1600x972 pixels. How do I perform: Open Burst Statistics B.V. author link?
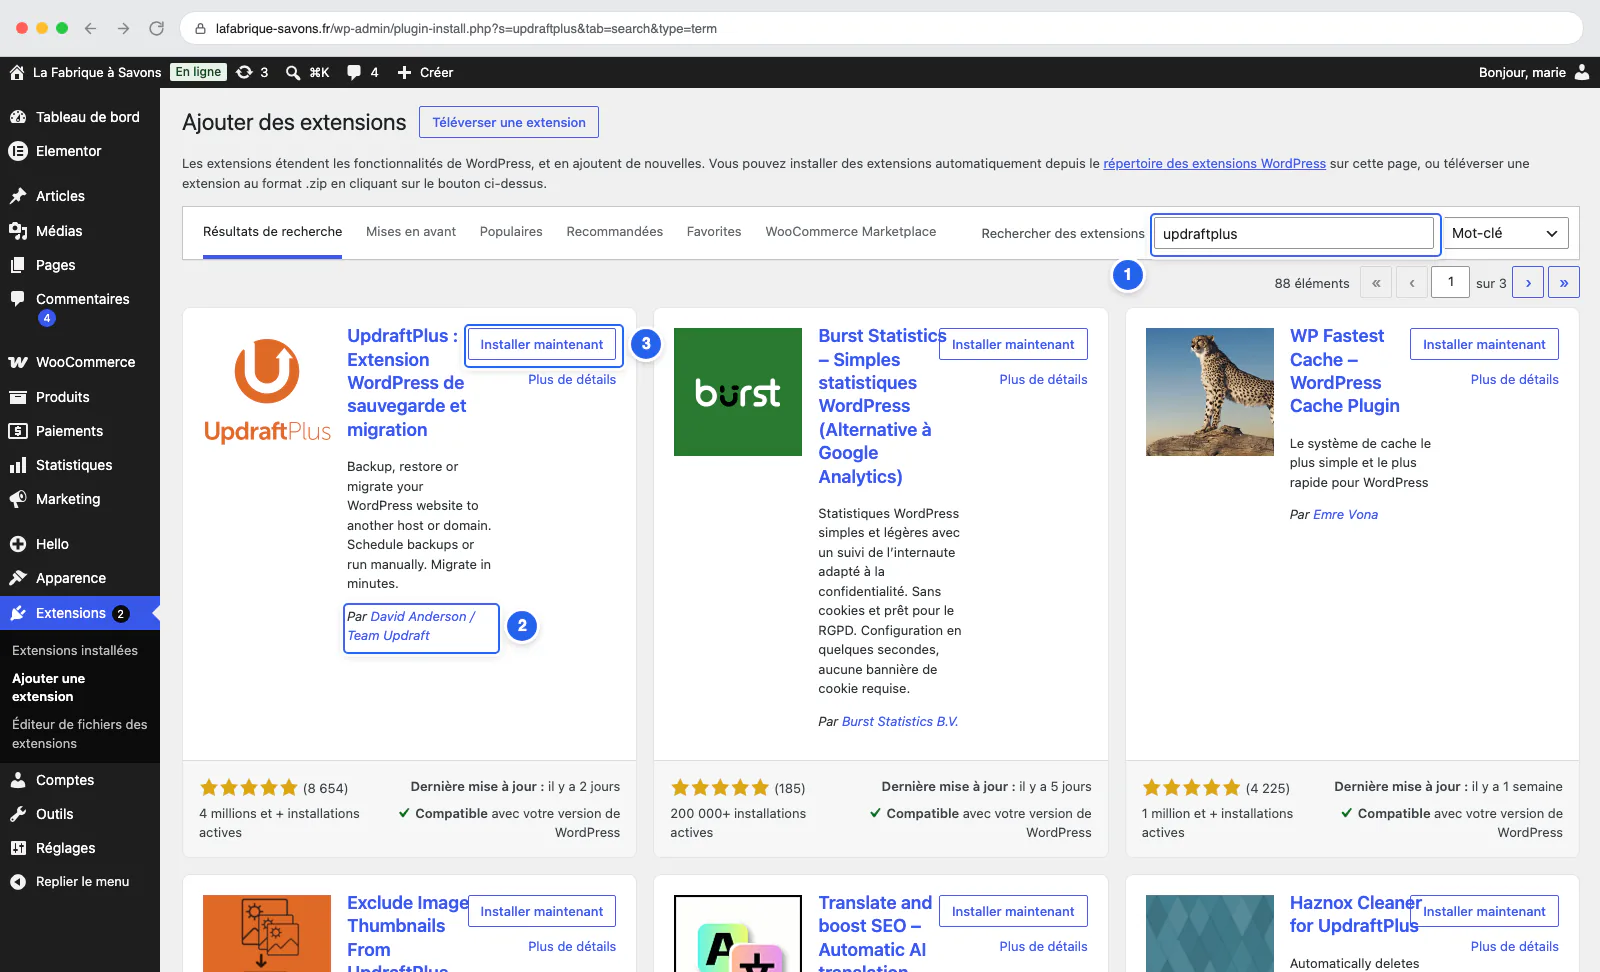(x=900, y=722)
